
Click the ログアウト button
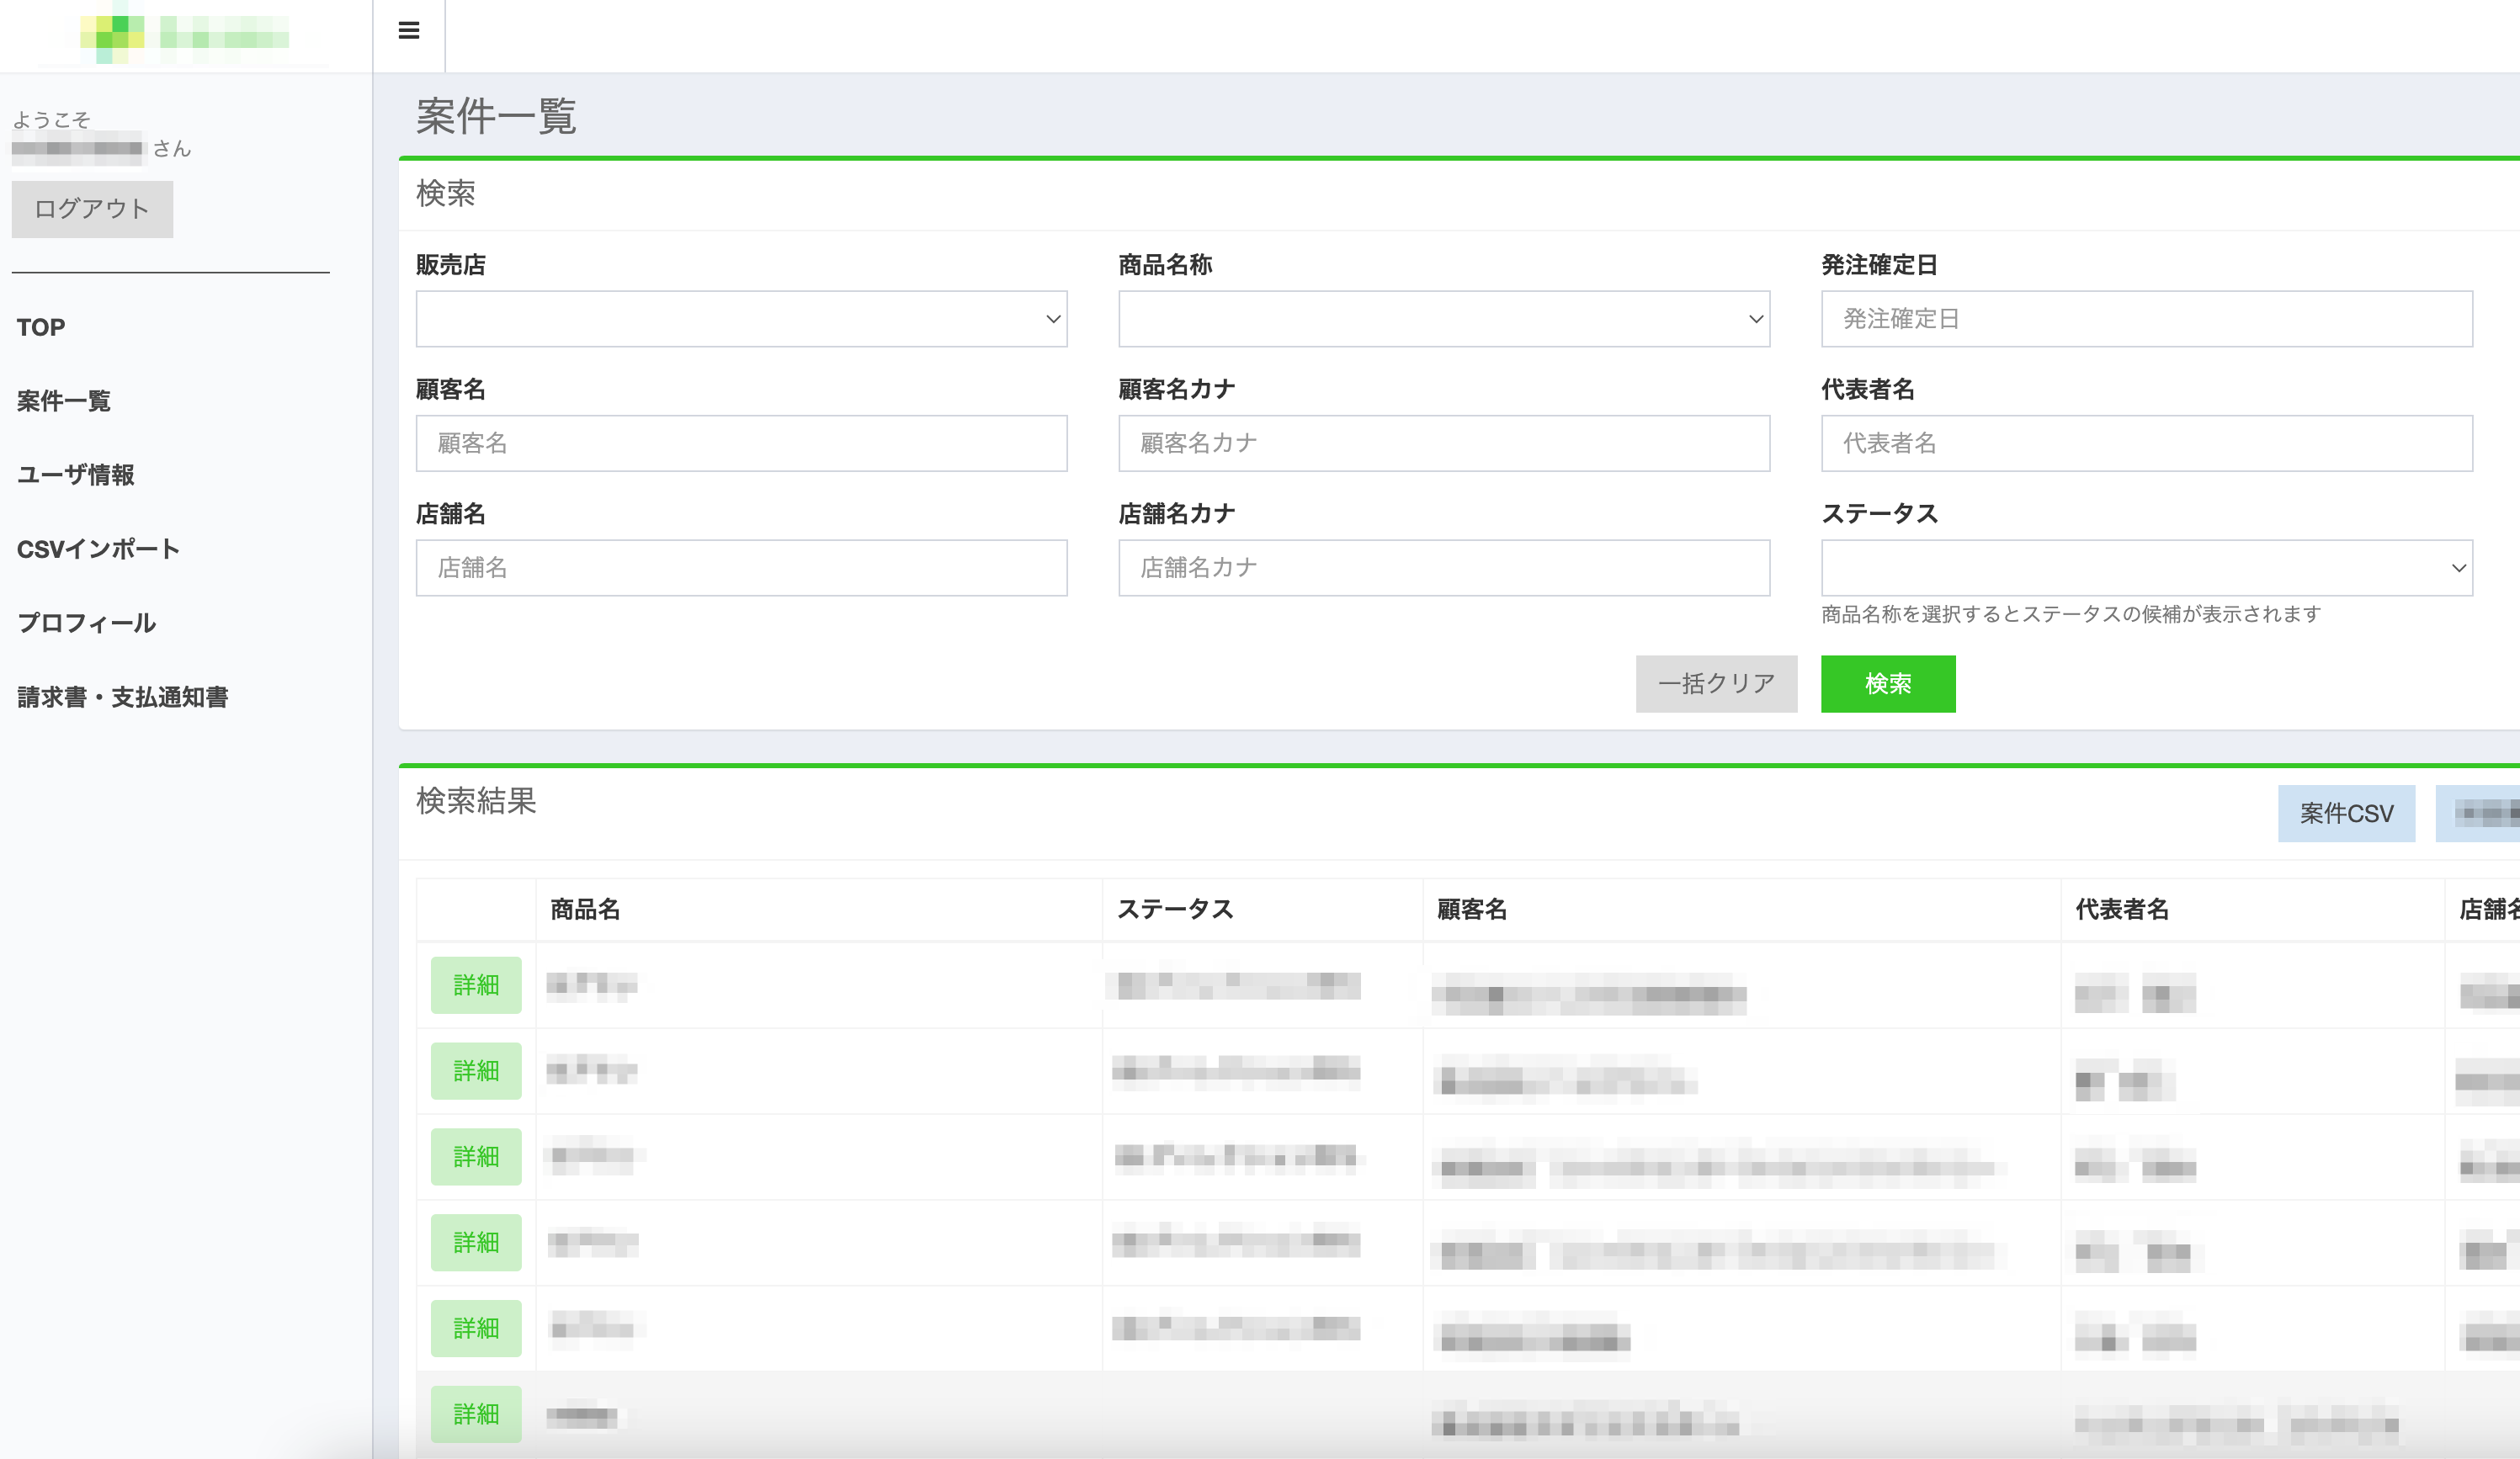(92, 209)
